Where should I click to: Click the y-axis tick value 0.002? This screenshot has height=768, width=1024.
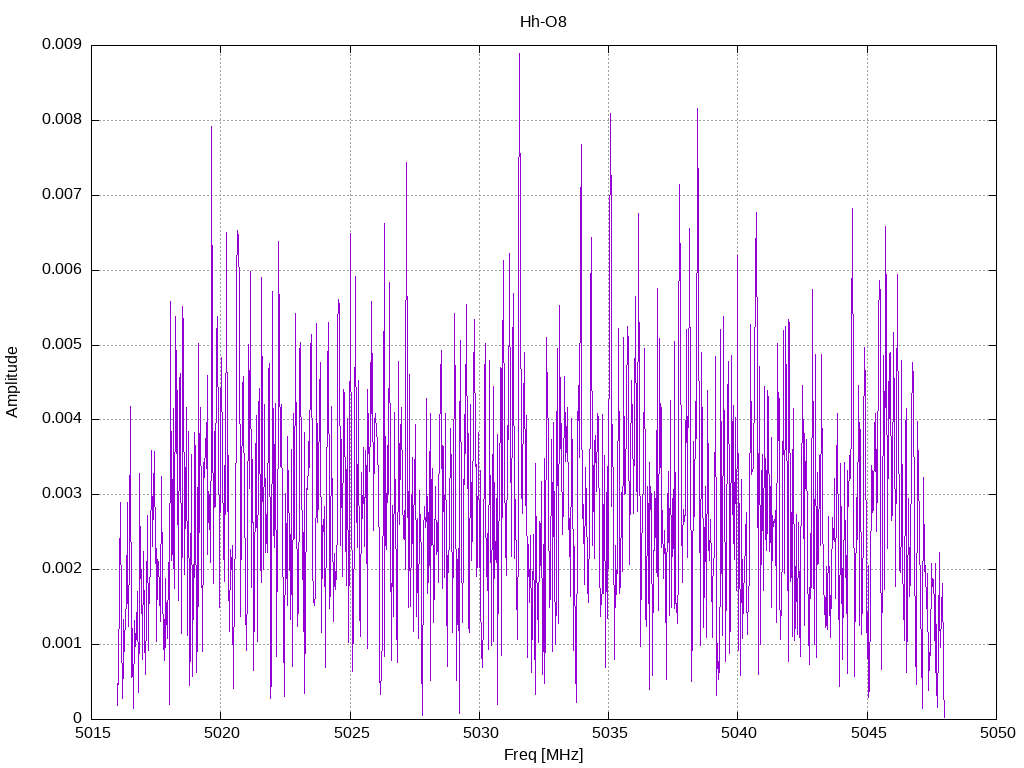(x=62, y=568)
